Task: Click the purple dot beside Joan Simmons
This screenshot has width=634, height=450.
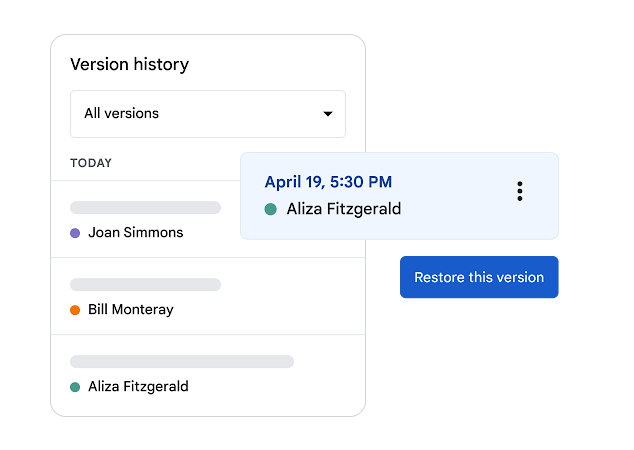Action: point(75,233)
